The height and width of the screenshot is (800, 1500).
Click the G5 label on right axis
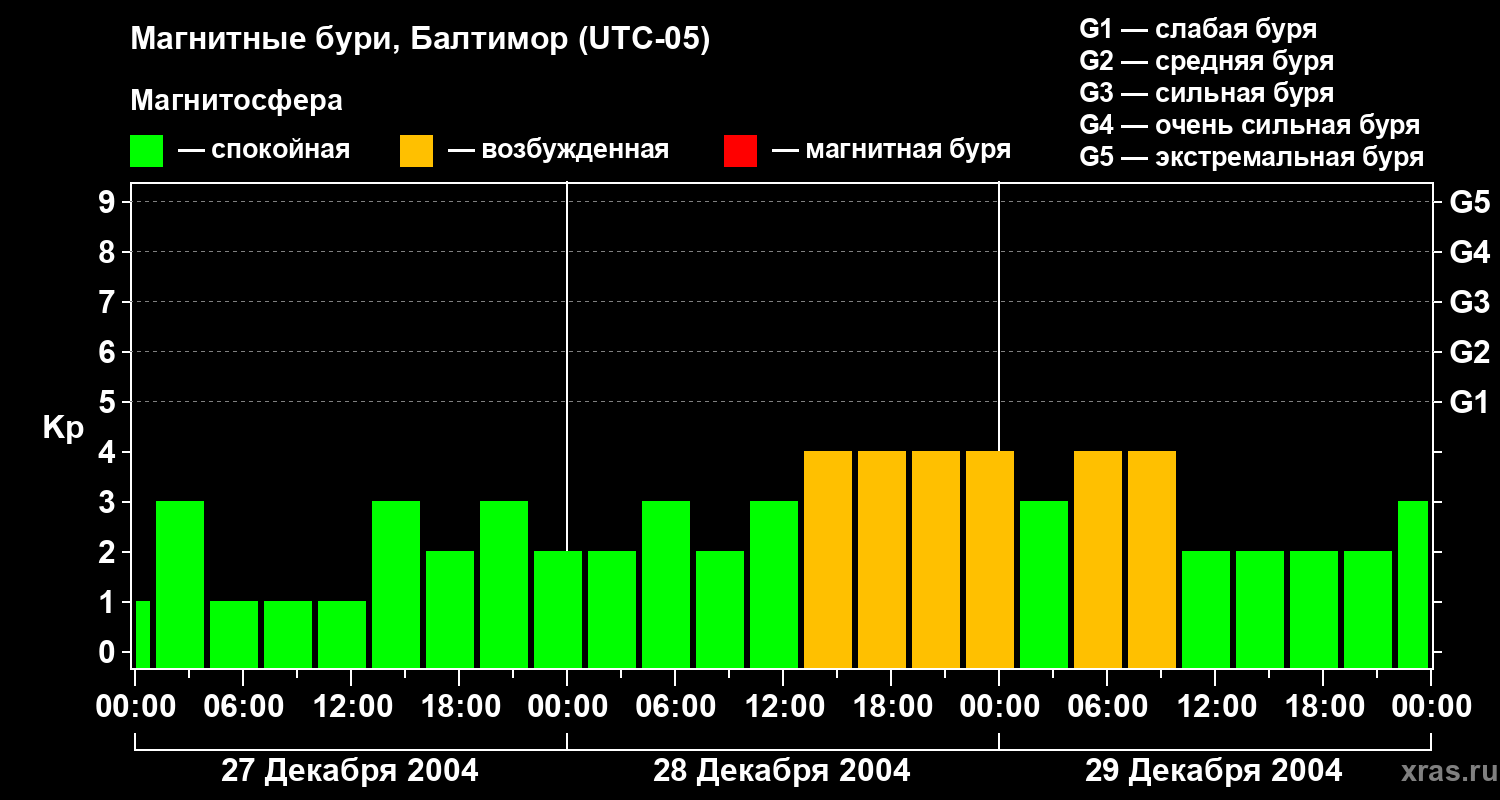(x=1469, y=202)
